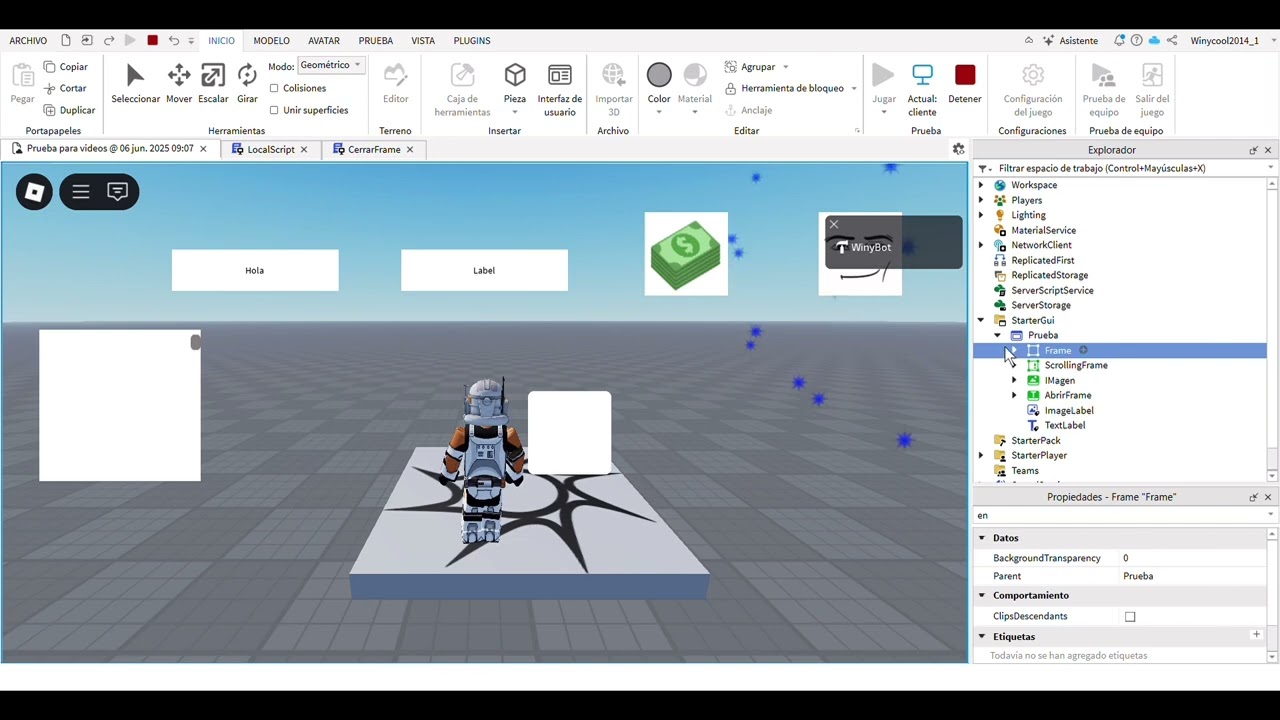Switch to the MODELO ribbon tab
This screenshot has width=1280, height=720.
[x=271, y=41]
